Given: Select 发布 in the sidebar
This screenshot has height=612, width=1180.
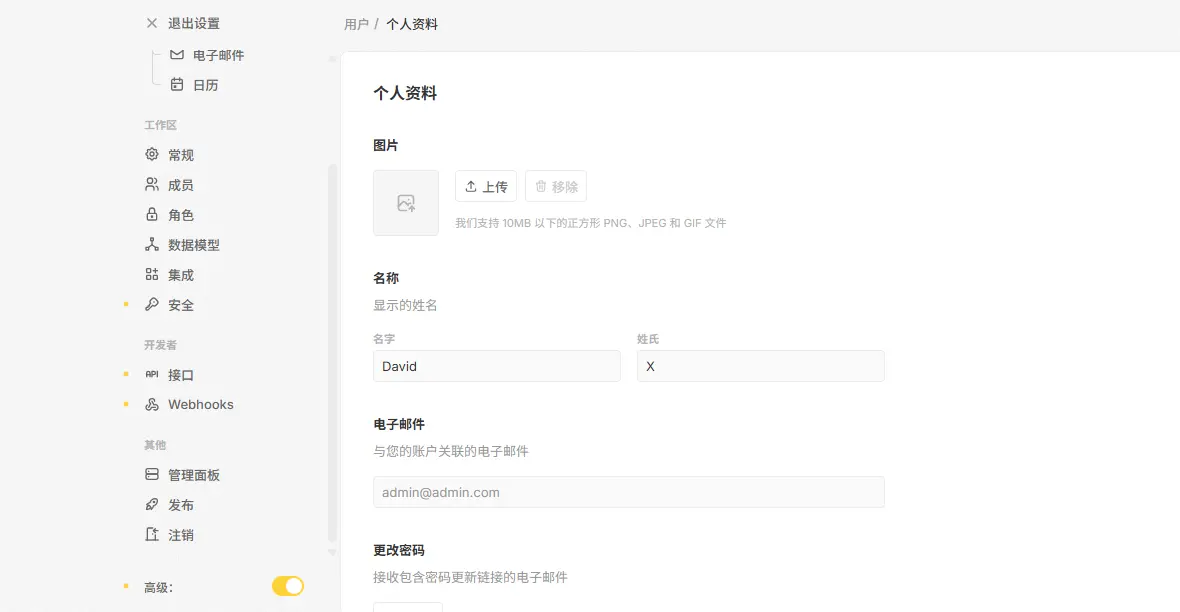Looking at the screenshot, I should [180, 505].
